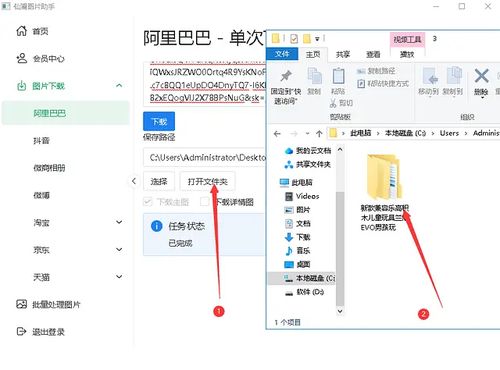The width and height of the screenshot is (500, 370).
Task: Select the 新款兼容乐高积木 folder thumbnail
Action: tap(384, 177)
